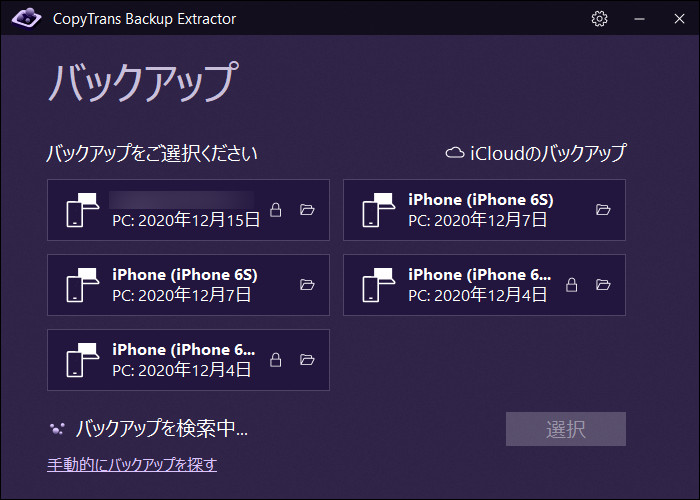The width and height of the screenshot is (700, 500).
Task: Select iPhone (iPhone 6S) card next to 12月15日 card
Action: (484, 210)
